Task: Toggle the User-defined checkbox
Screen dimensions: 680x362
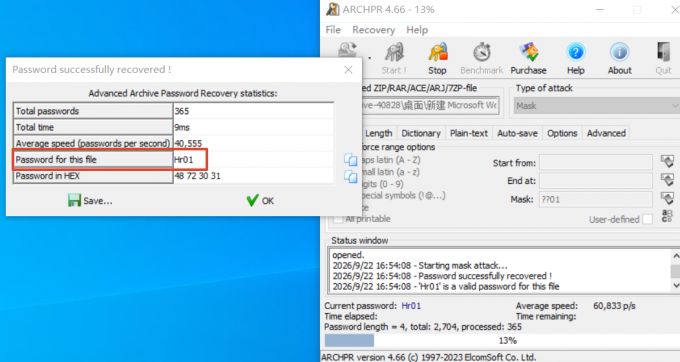Action: (x=647, y=219)
